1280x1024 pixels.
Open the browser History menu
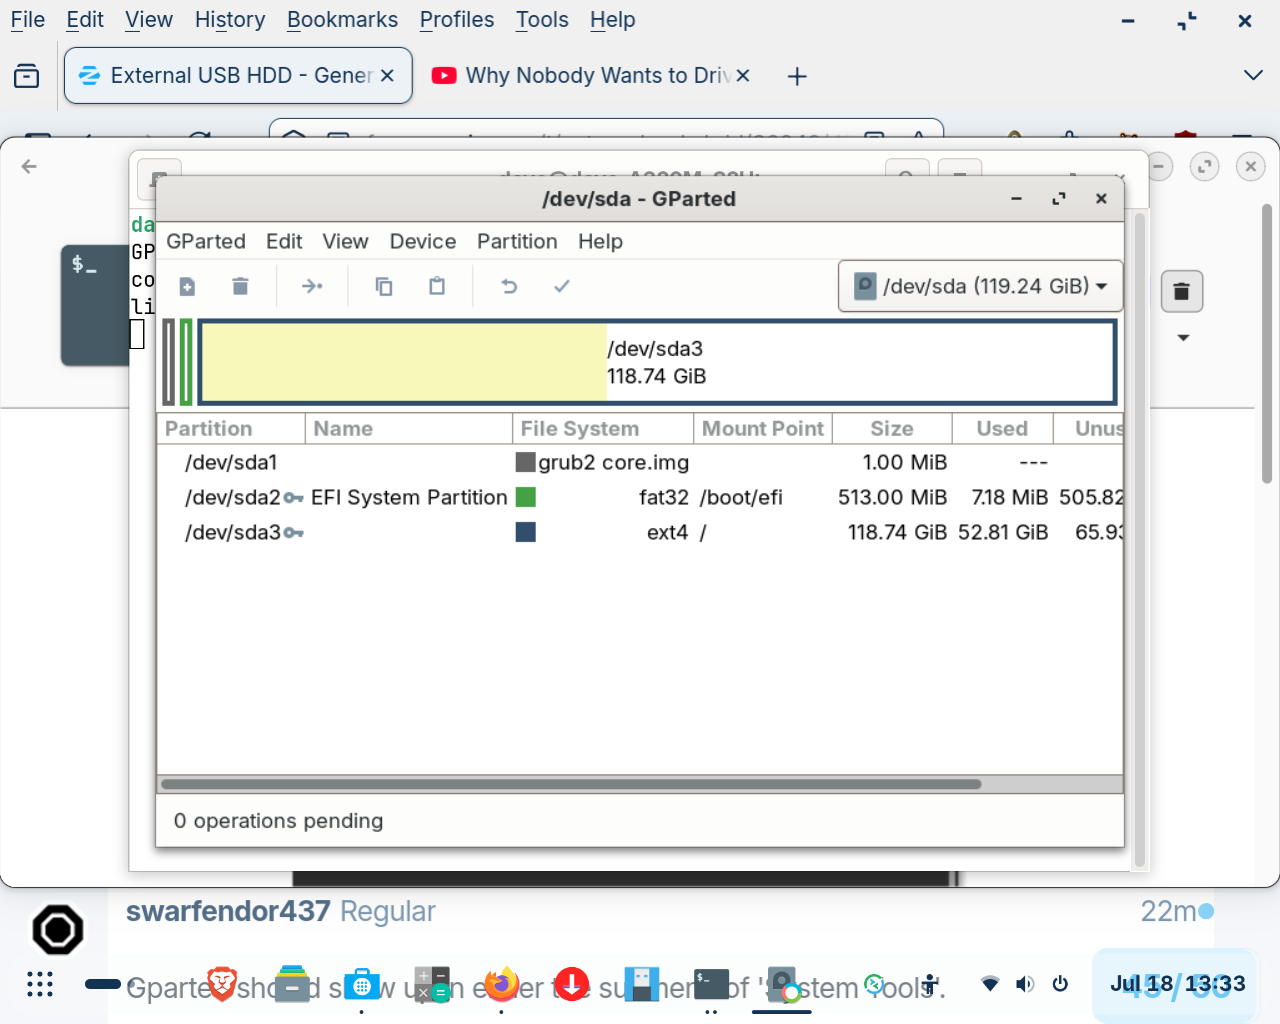coord(230,20)
